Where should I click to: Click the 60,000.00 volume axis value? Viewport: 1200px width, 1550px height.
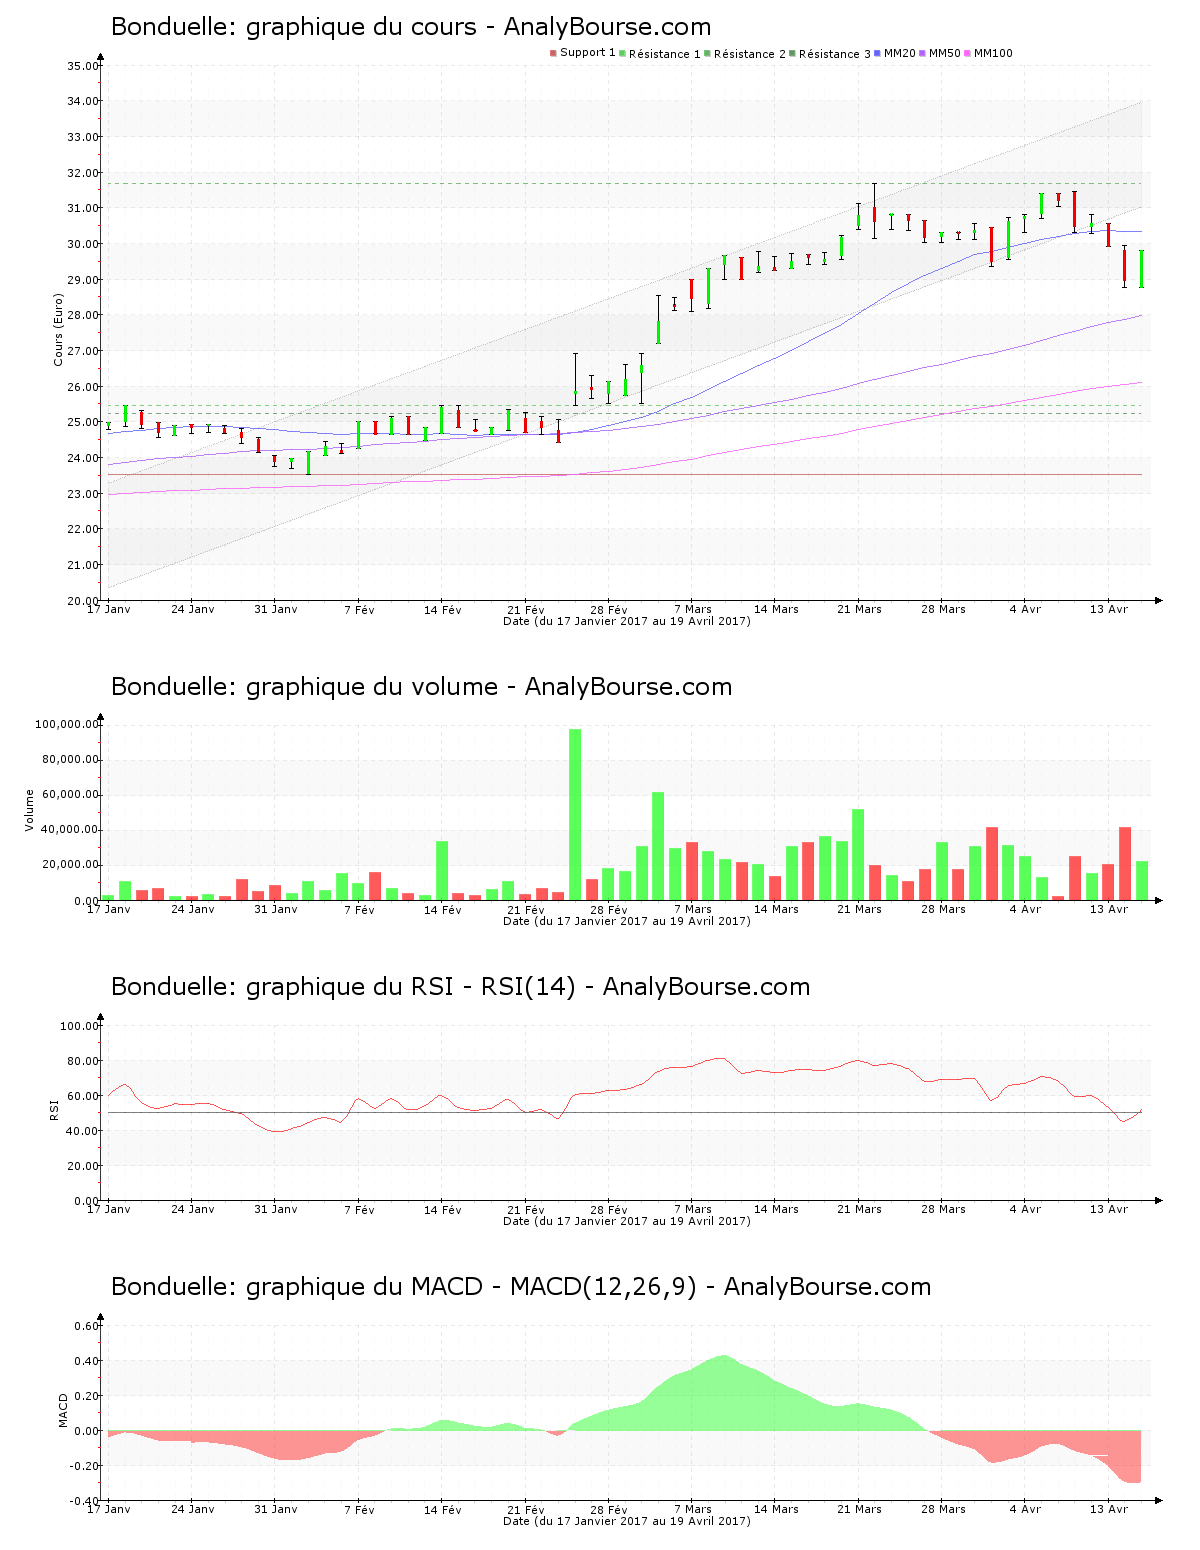70,795
